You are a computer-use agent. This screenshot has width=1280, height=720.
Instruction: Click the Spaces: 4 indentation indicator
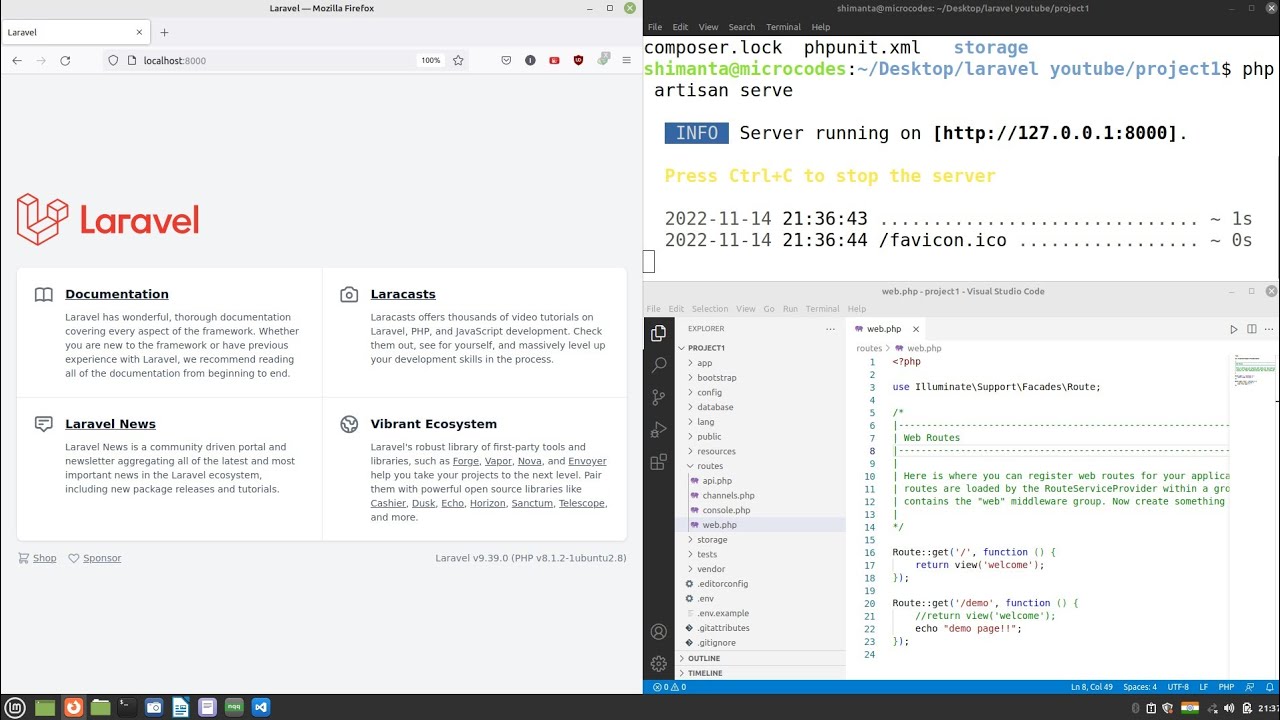1139,687
